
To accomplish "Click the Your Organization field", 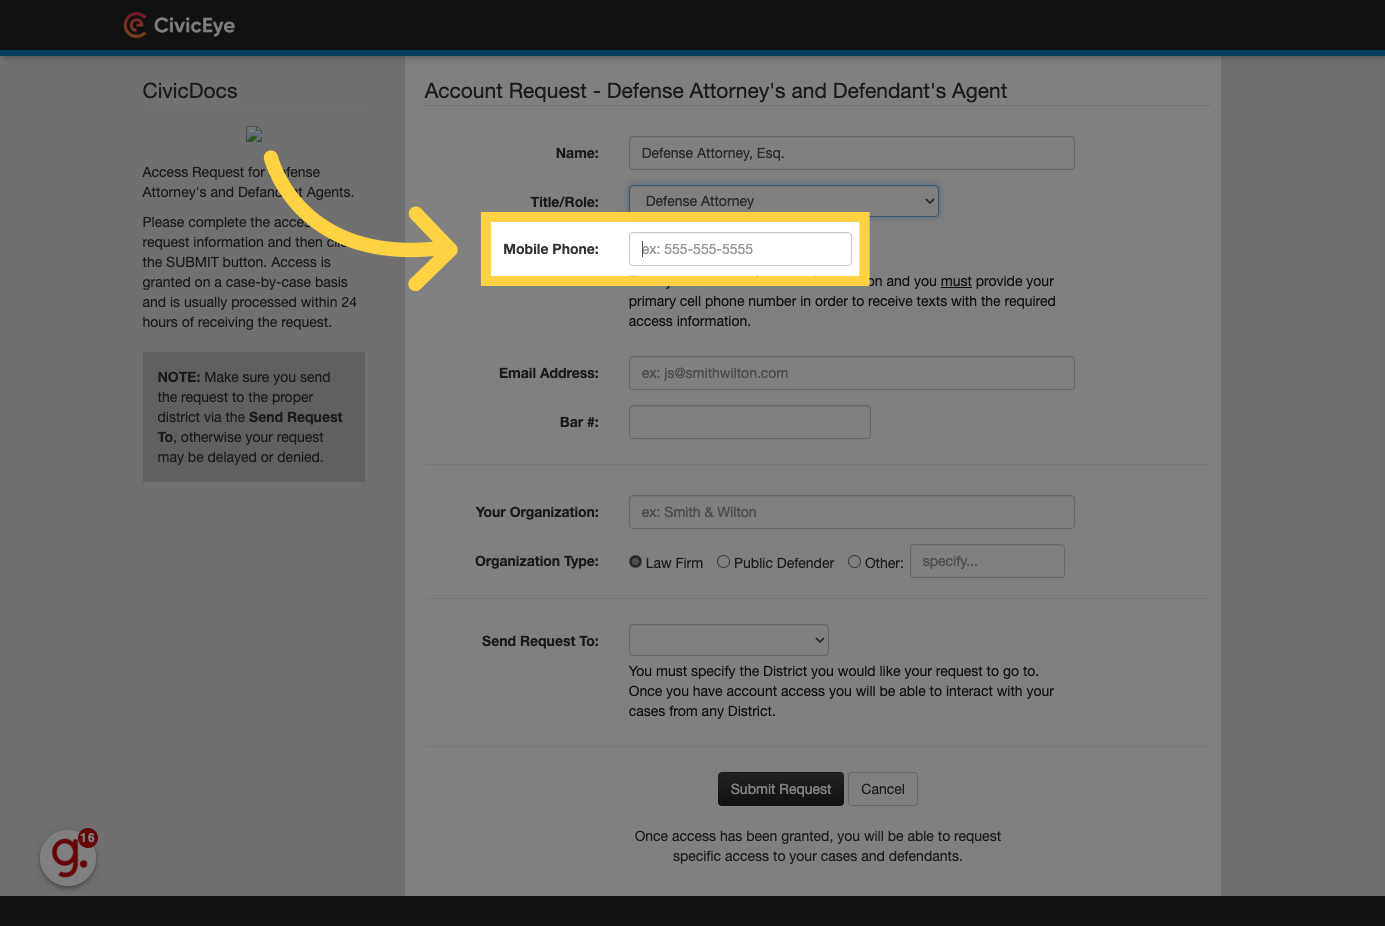I will [x=851, y=512].
